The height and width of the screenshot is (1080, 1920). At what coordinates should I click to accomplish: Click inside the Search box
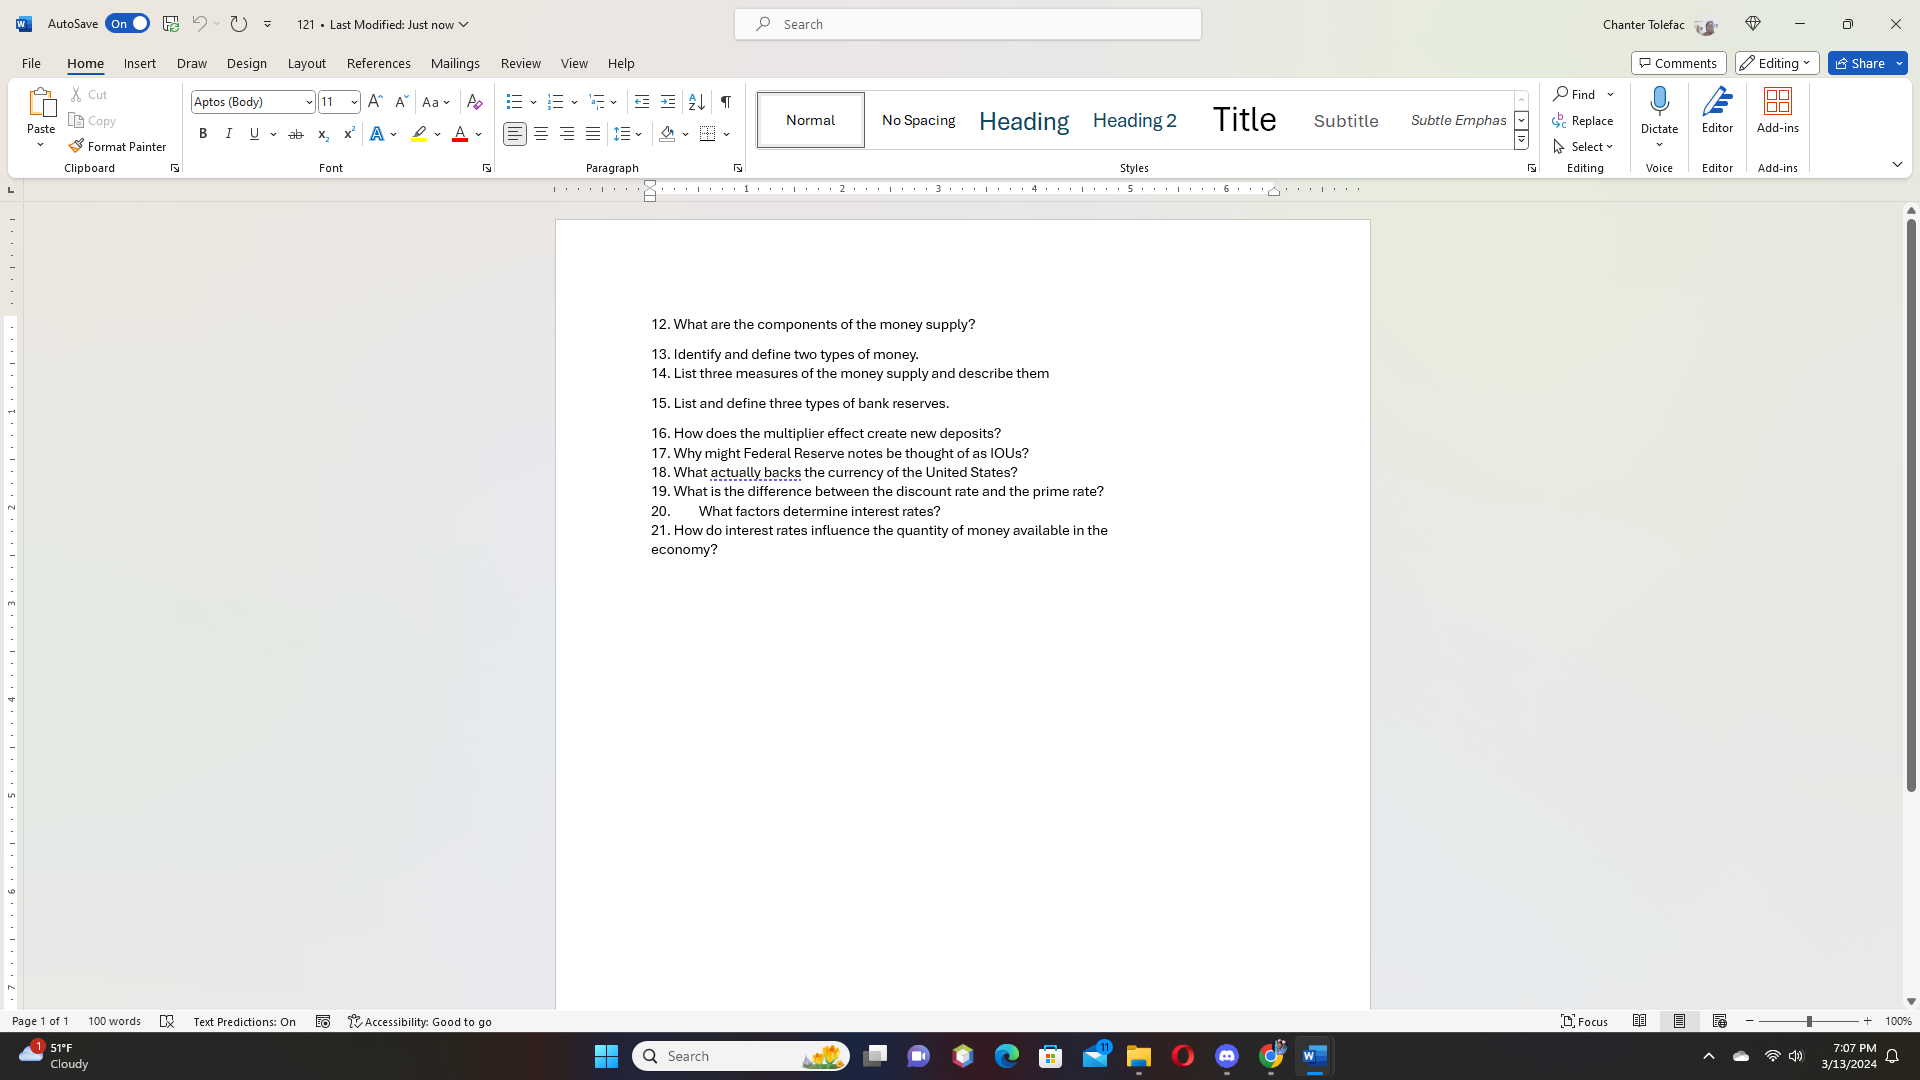tap(967, 23)
